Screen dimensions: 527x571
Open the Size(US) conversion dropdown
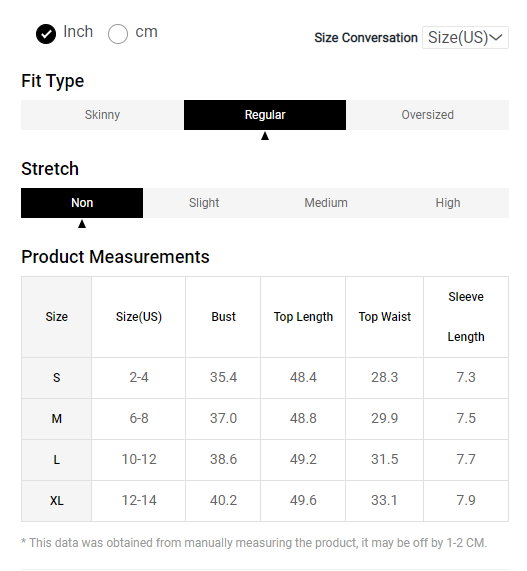(x=465, y=37)
